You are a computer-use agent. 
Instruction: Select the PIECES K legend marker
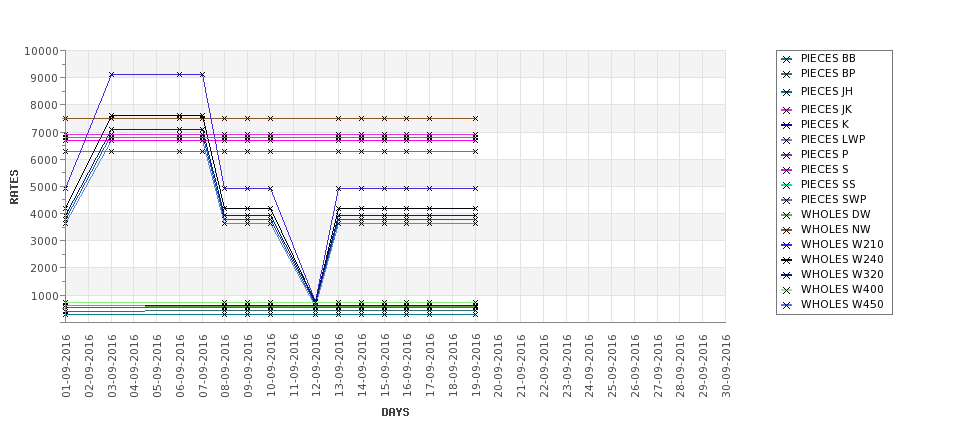click(787, 125)
